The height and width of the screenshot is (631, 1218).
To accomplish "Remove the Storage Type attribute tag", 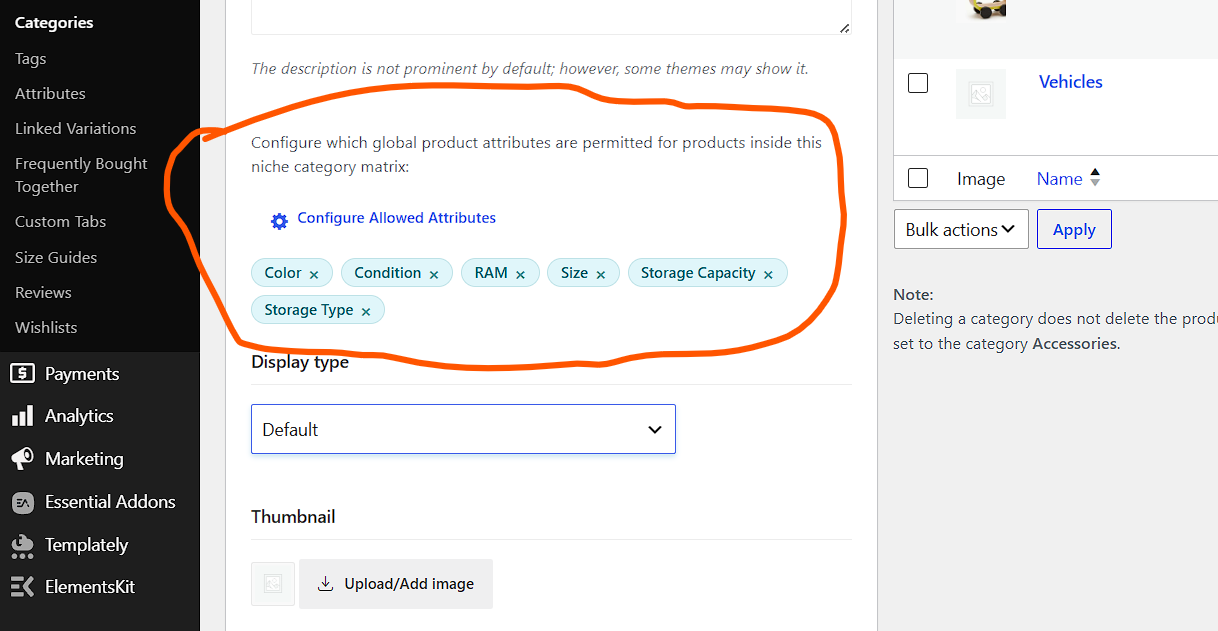I will [366, 311].
